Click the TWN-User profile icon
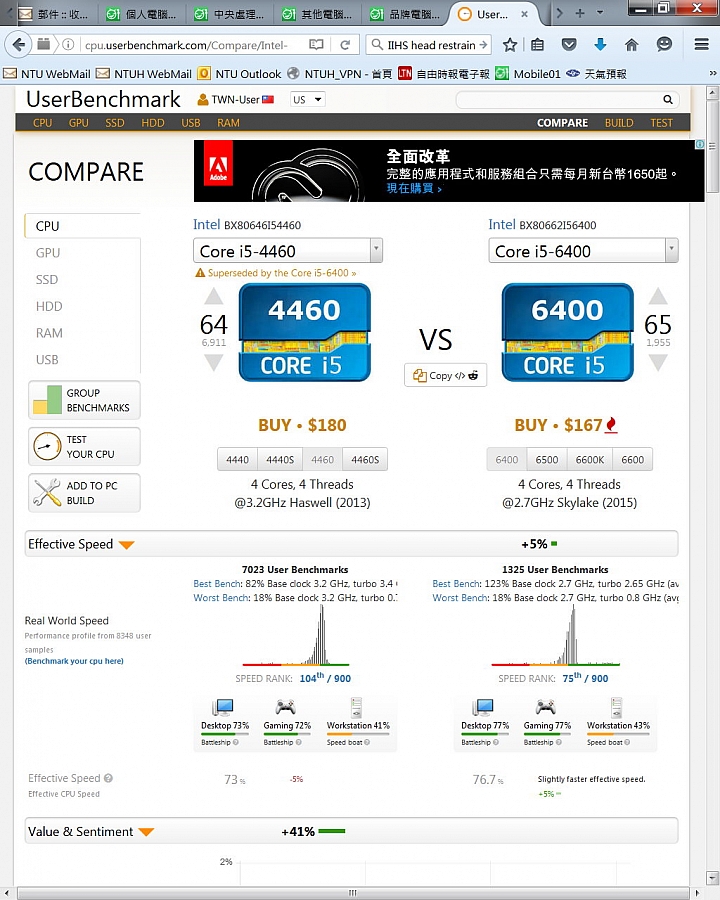 [x=203, y=100]
